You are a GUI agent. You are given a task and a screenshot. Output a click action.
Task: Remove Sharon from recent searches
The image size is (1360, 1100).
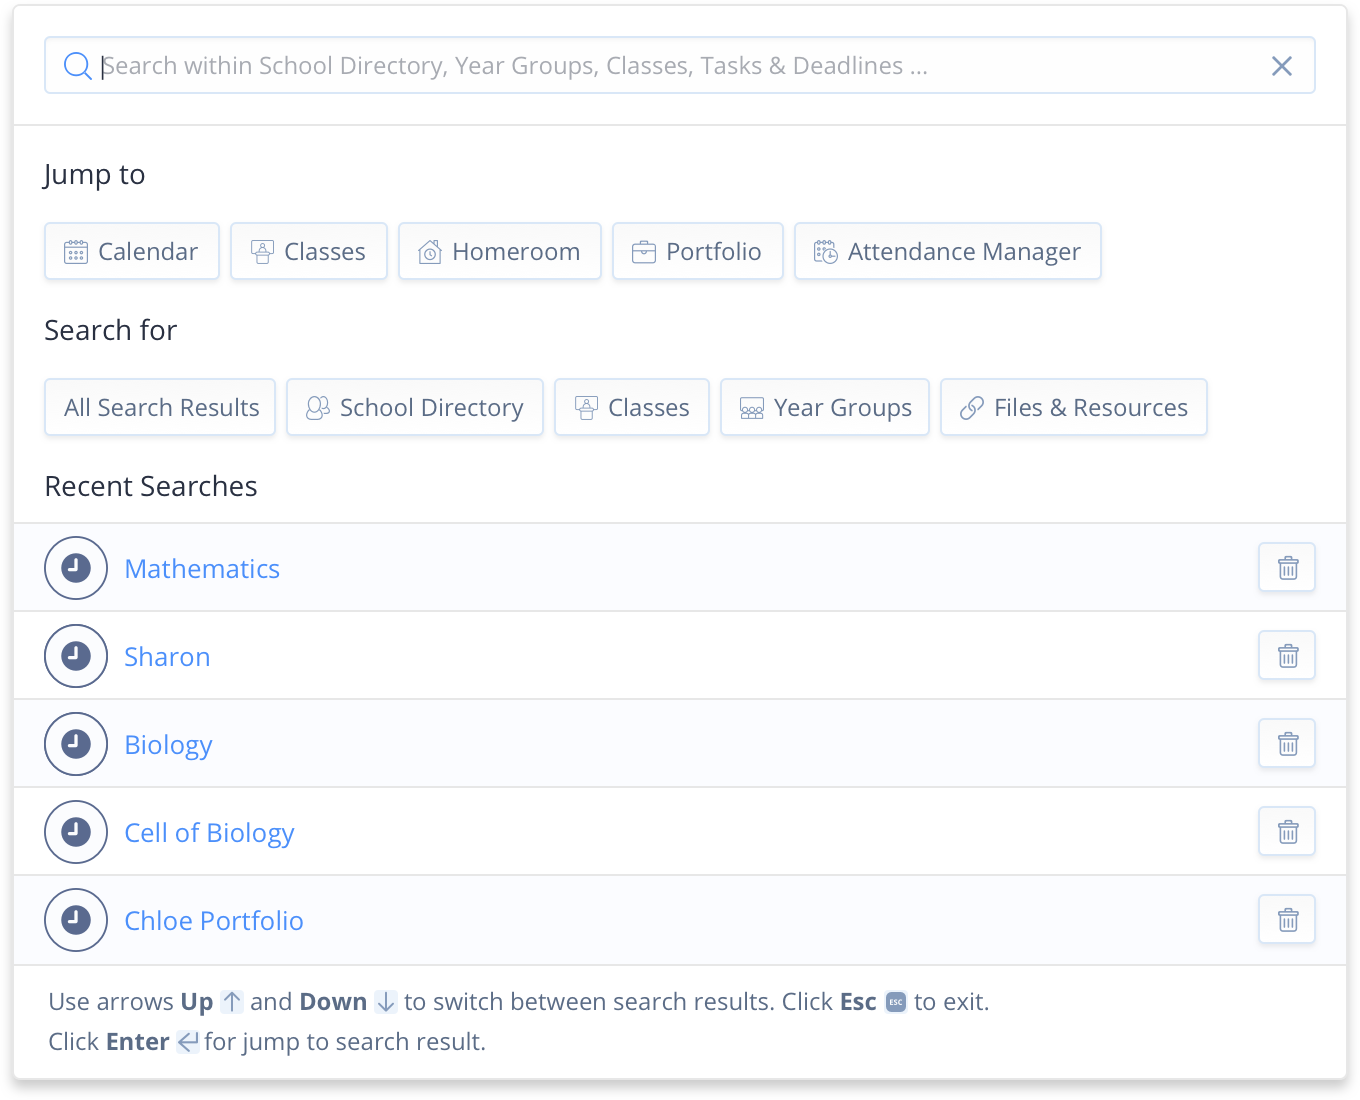pyautogui.click(x=1287, y=656)
